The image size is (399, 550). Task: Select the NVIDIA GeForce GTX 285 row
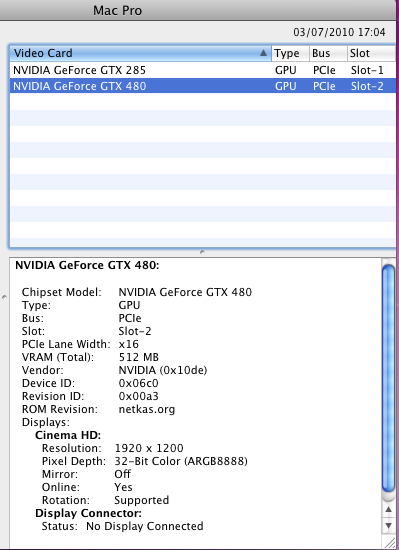point(203,70)
